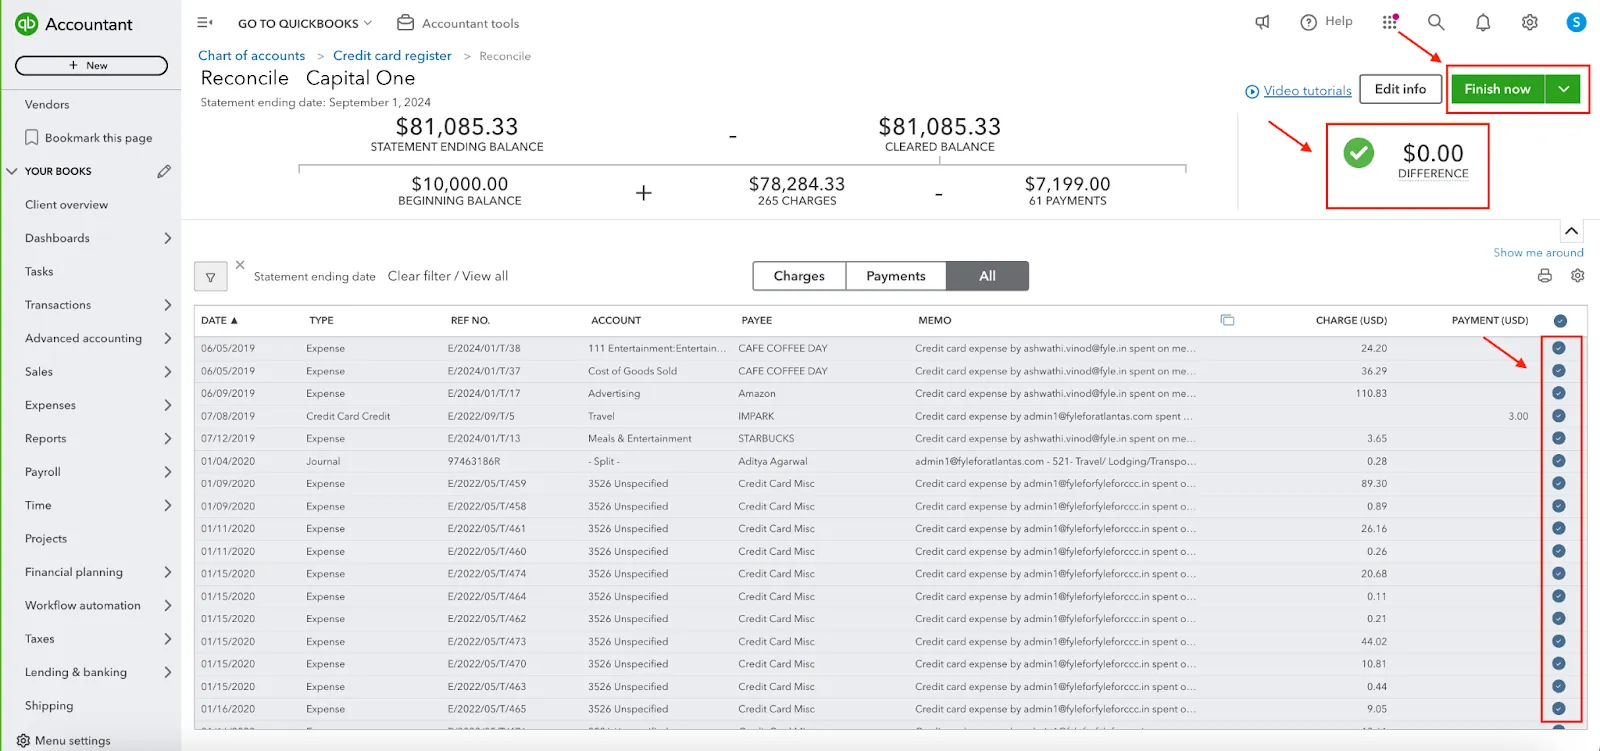The width and height of the screenshot is (1600, 751).
Task: Click Edit info button
Action: [1400, 89]
